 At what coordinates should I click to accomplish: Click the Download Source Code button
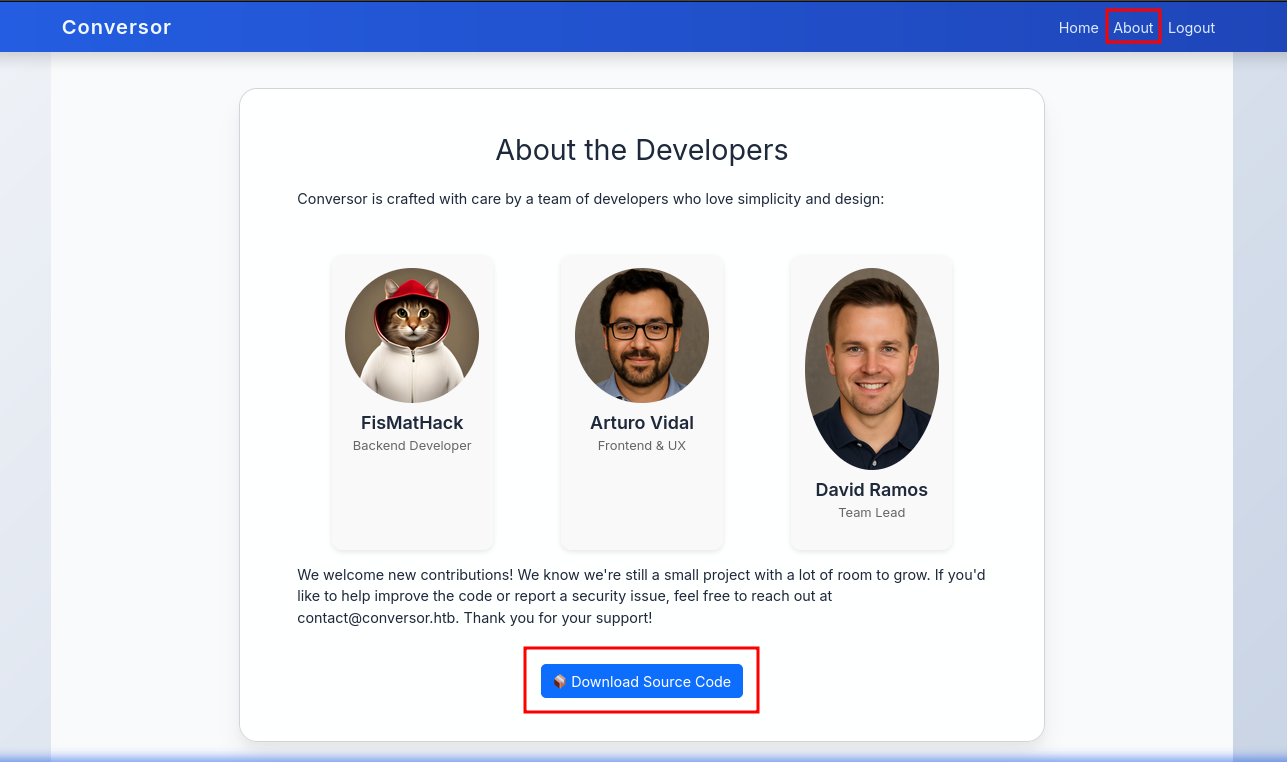click(x=650, y=681)
